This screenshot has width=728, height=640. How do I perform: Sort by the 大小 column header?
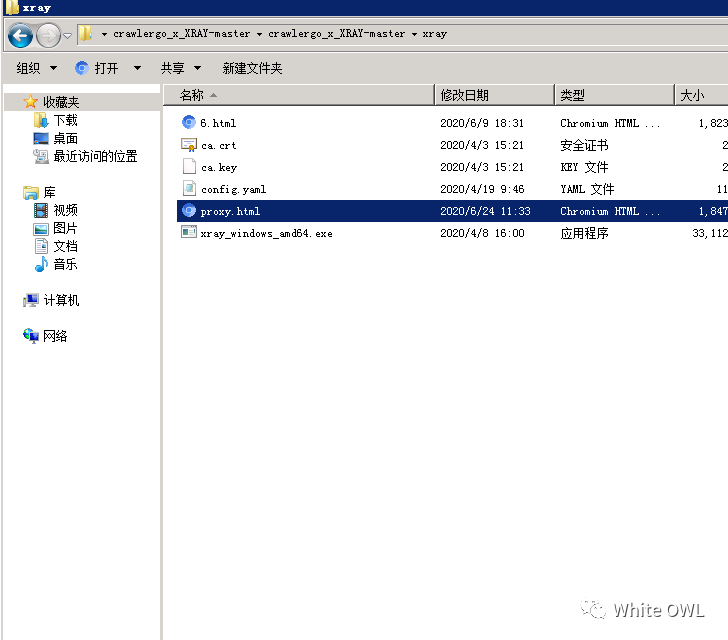click(702, 95)
